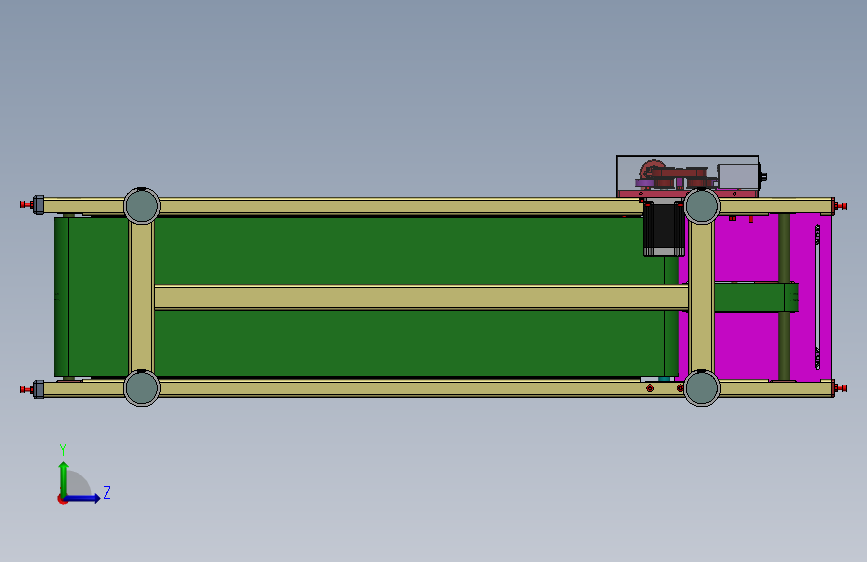Click the green Y axis arrow of triad
Screen dimensions: 867x562
pyautogui.click(x=64, y=479)
